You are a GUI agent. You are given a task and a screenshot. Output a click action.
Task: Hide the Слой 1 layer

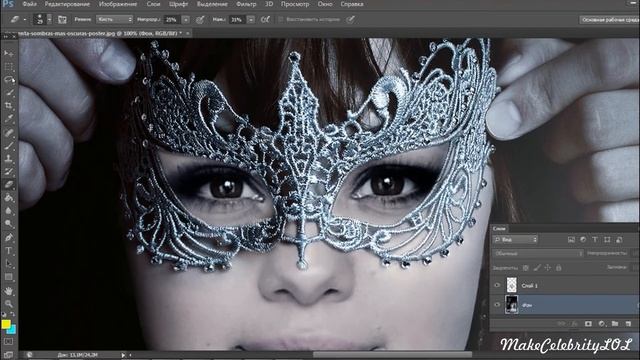[497, 285]
